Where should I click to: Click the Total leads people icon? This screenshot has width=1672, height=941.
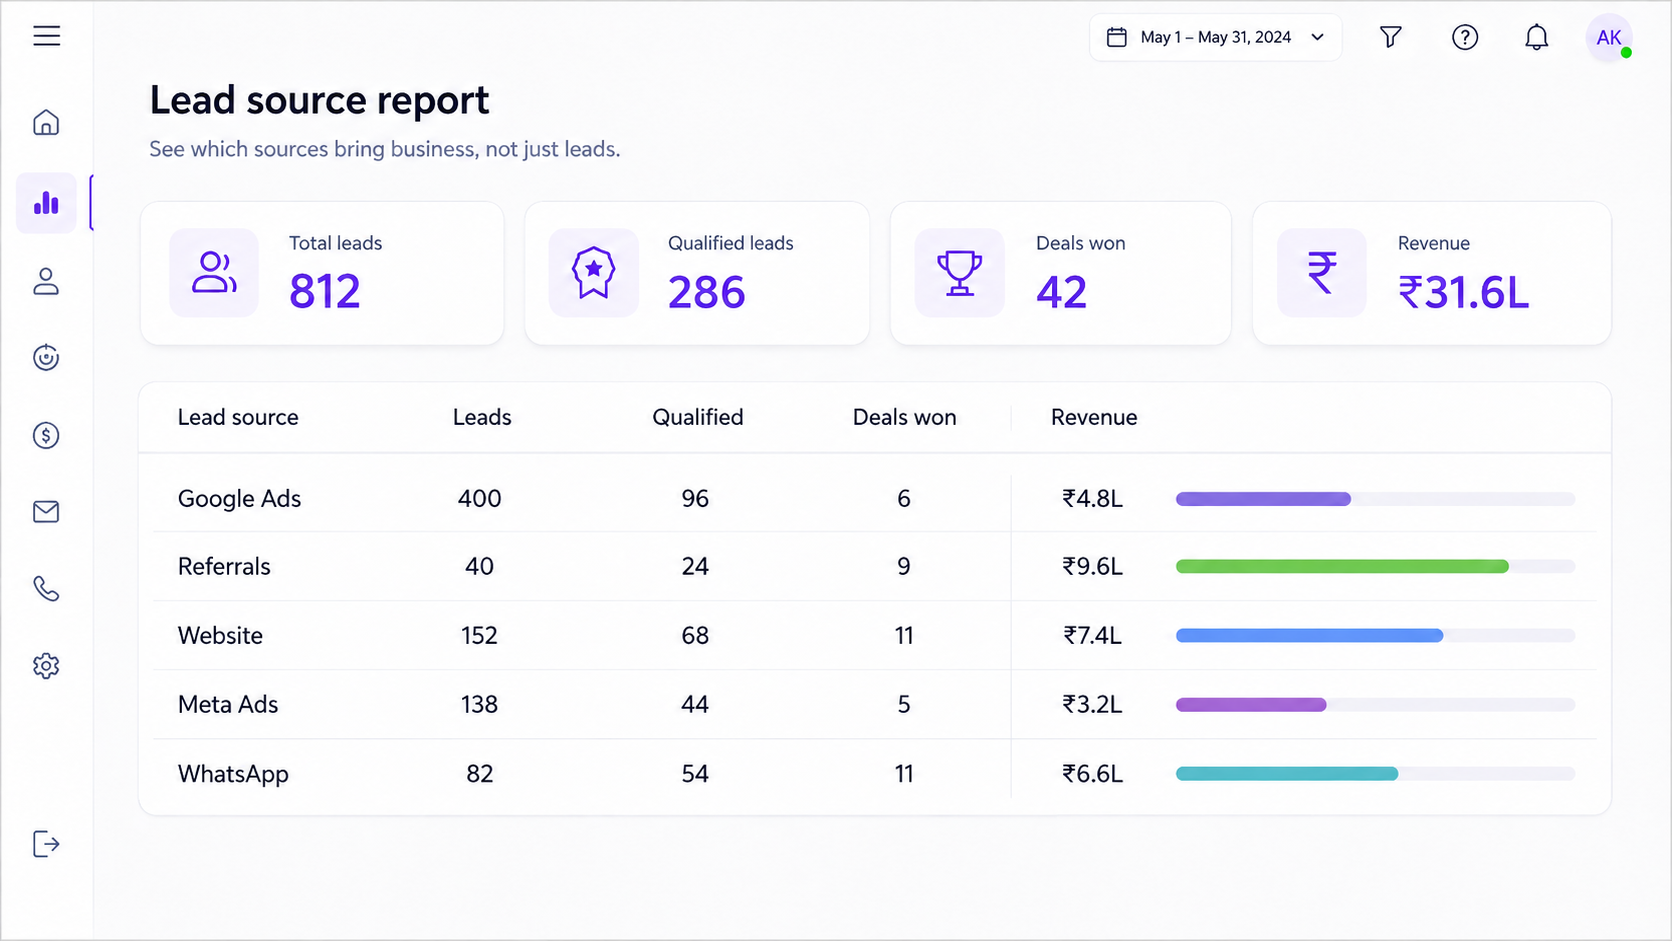click(214, 272)
